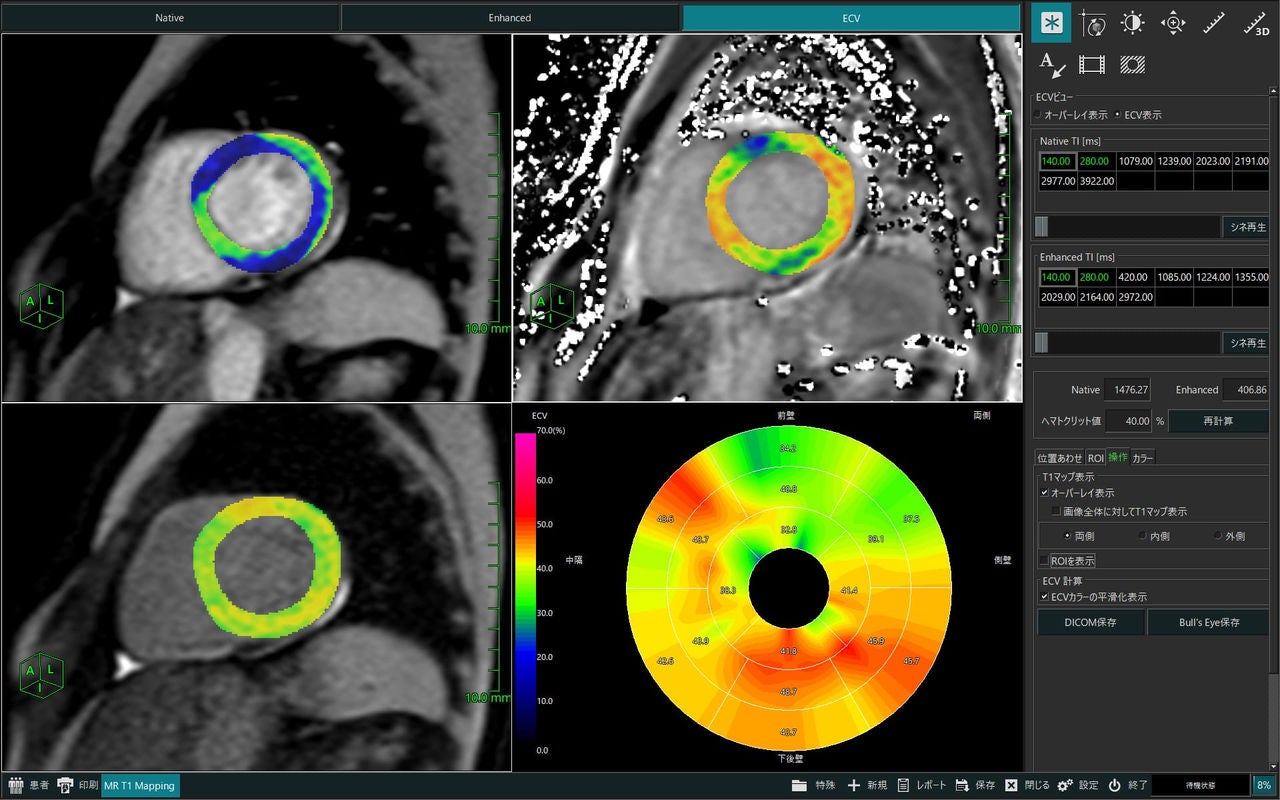Activate the rotate crosshair tool

(x=1092, y=24)
